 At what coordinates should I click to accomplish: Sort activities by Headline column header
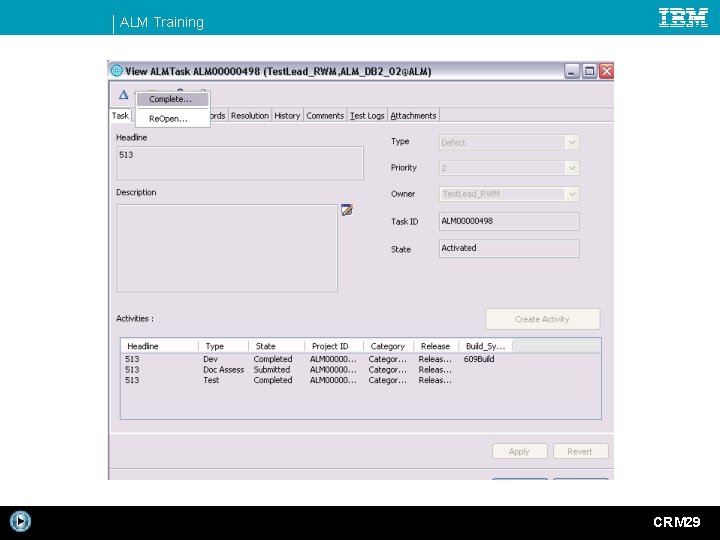pyautogui.click(x=160, y=346)
